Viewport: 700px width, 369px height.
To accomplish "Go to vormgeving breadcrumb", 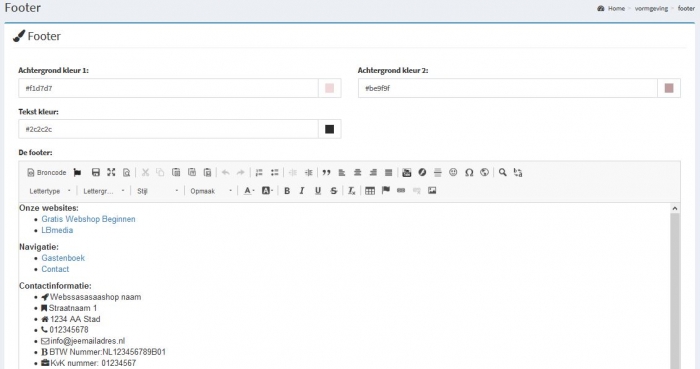I will (651, 8).
